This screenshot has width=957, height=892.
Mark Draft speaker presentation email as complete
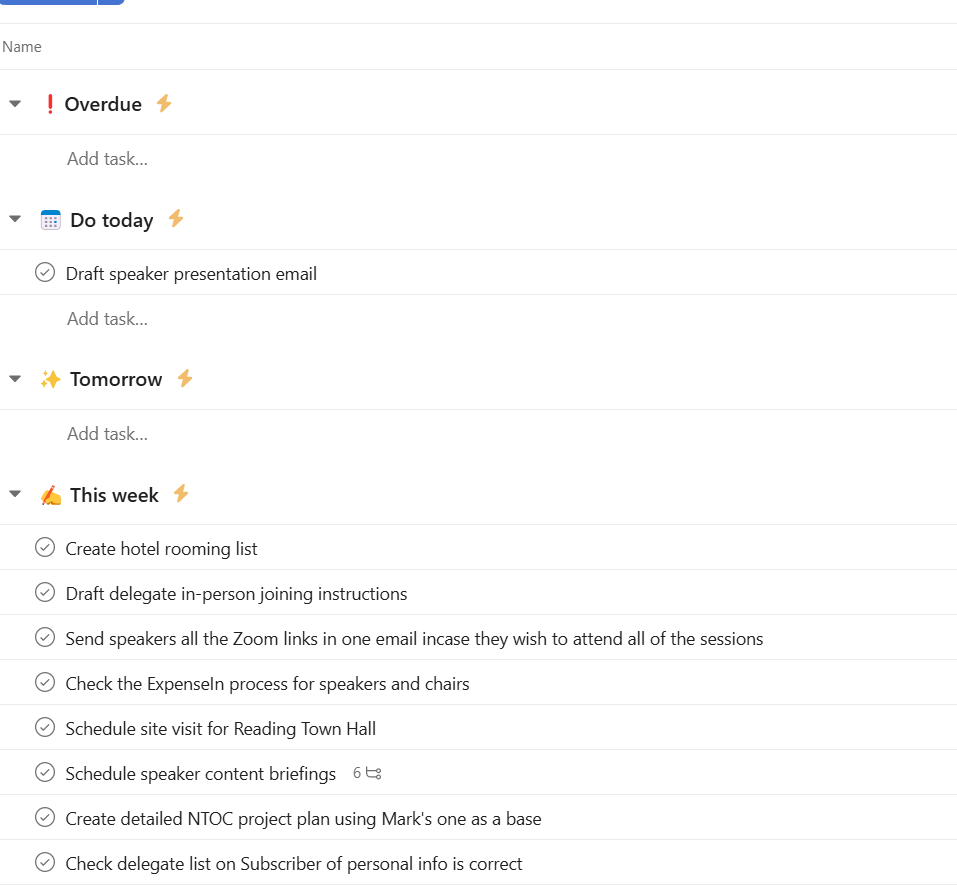(45, 272)
